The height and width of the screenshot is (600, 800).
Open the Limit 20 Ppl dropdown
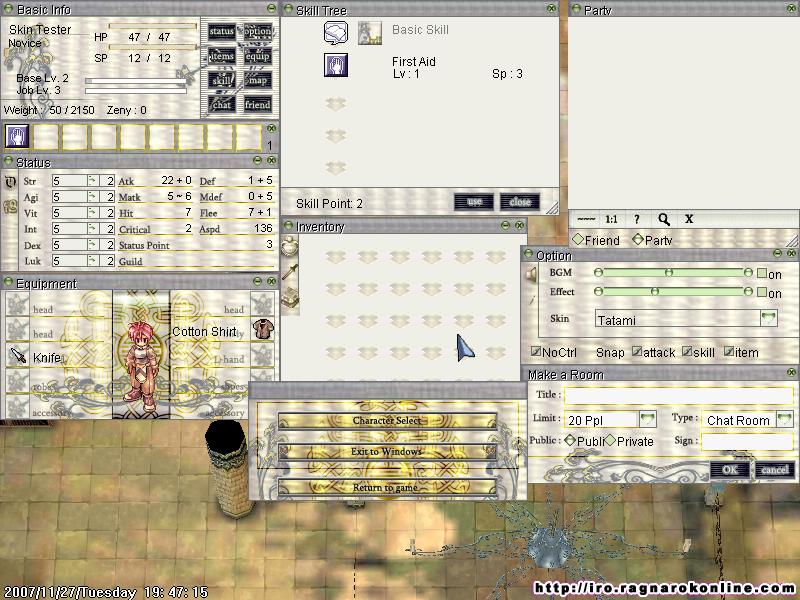tap(647, 419)
